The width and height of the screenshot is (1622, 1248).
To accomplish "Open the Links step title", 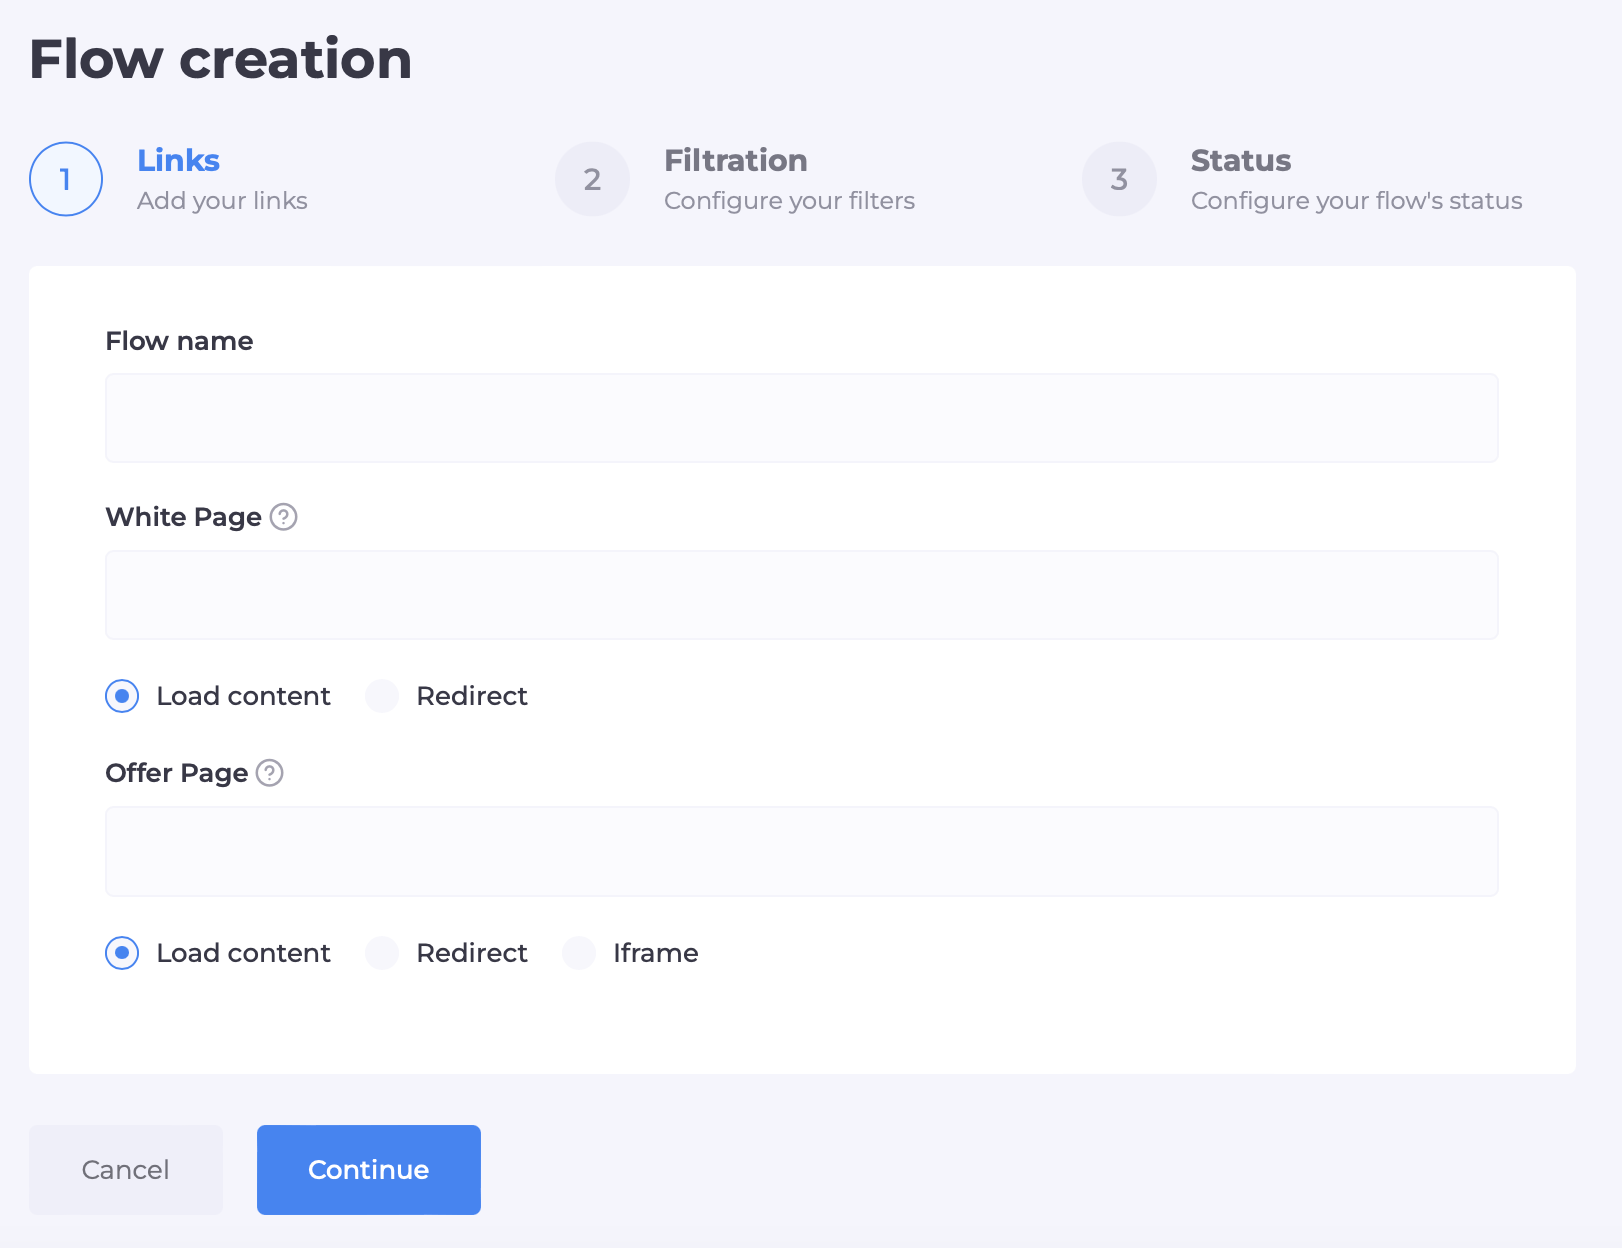I will coord(178,160).
